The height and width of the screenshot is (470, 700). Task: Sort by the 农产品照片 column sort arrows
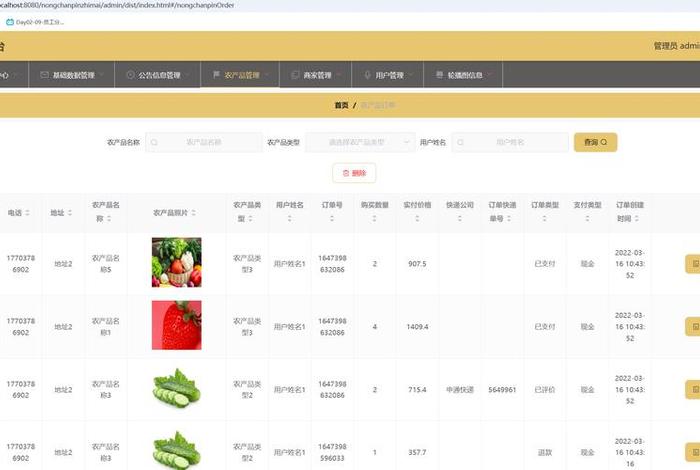click(193, 212)
